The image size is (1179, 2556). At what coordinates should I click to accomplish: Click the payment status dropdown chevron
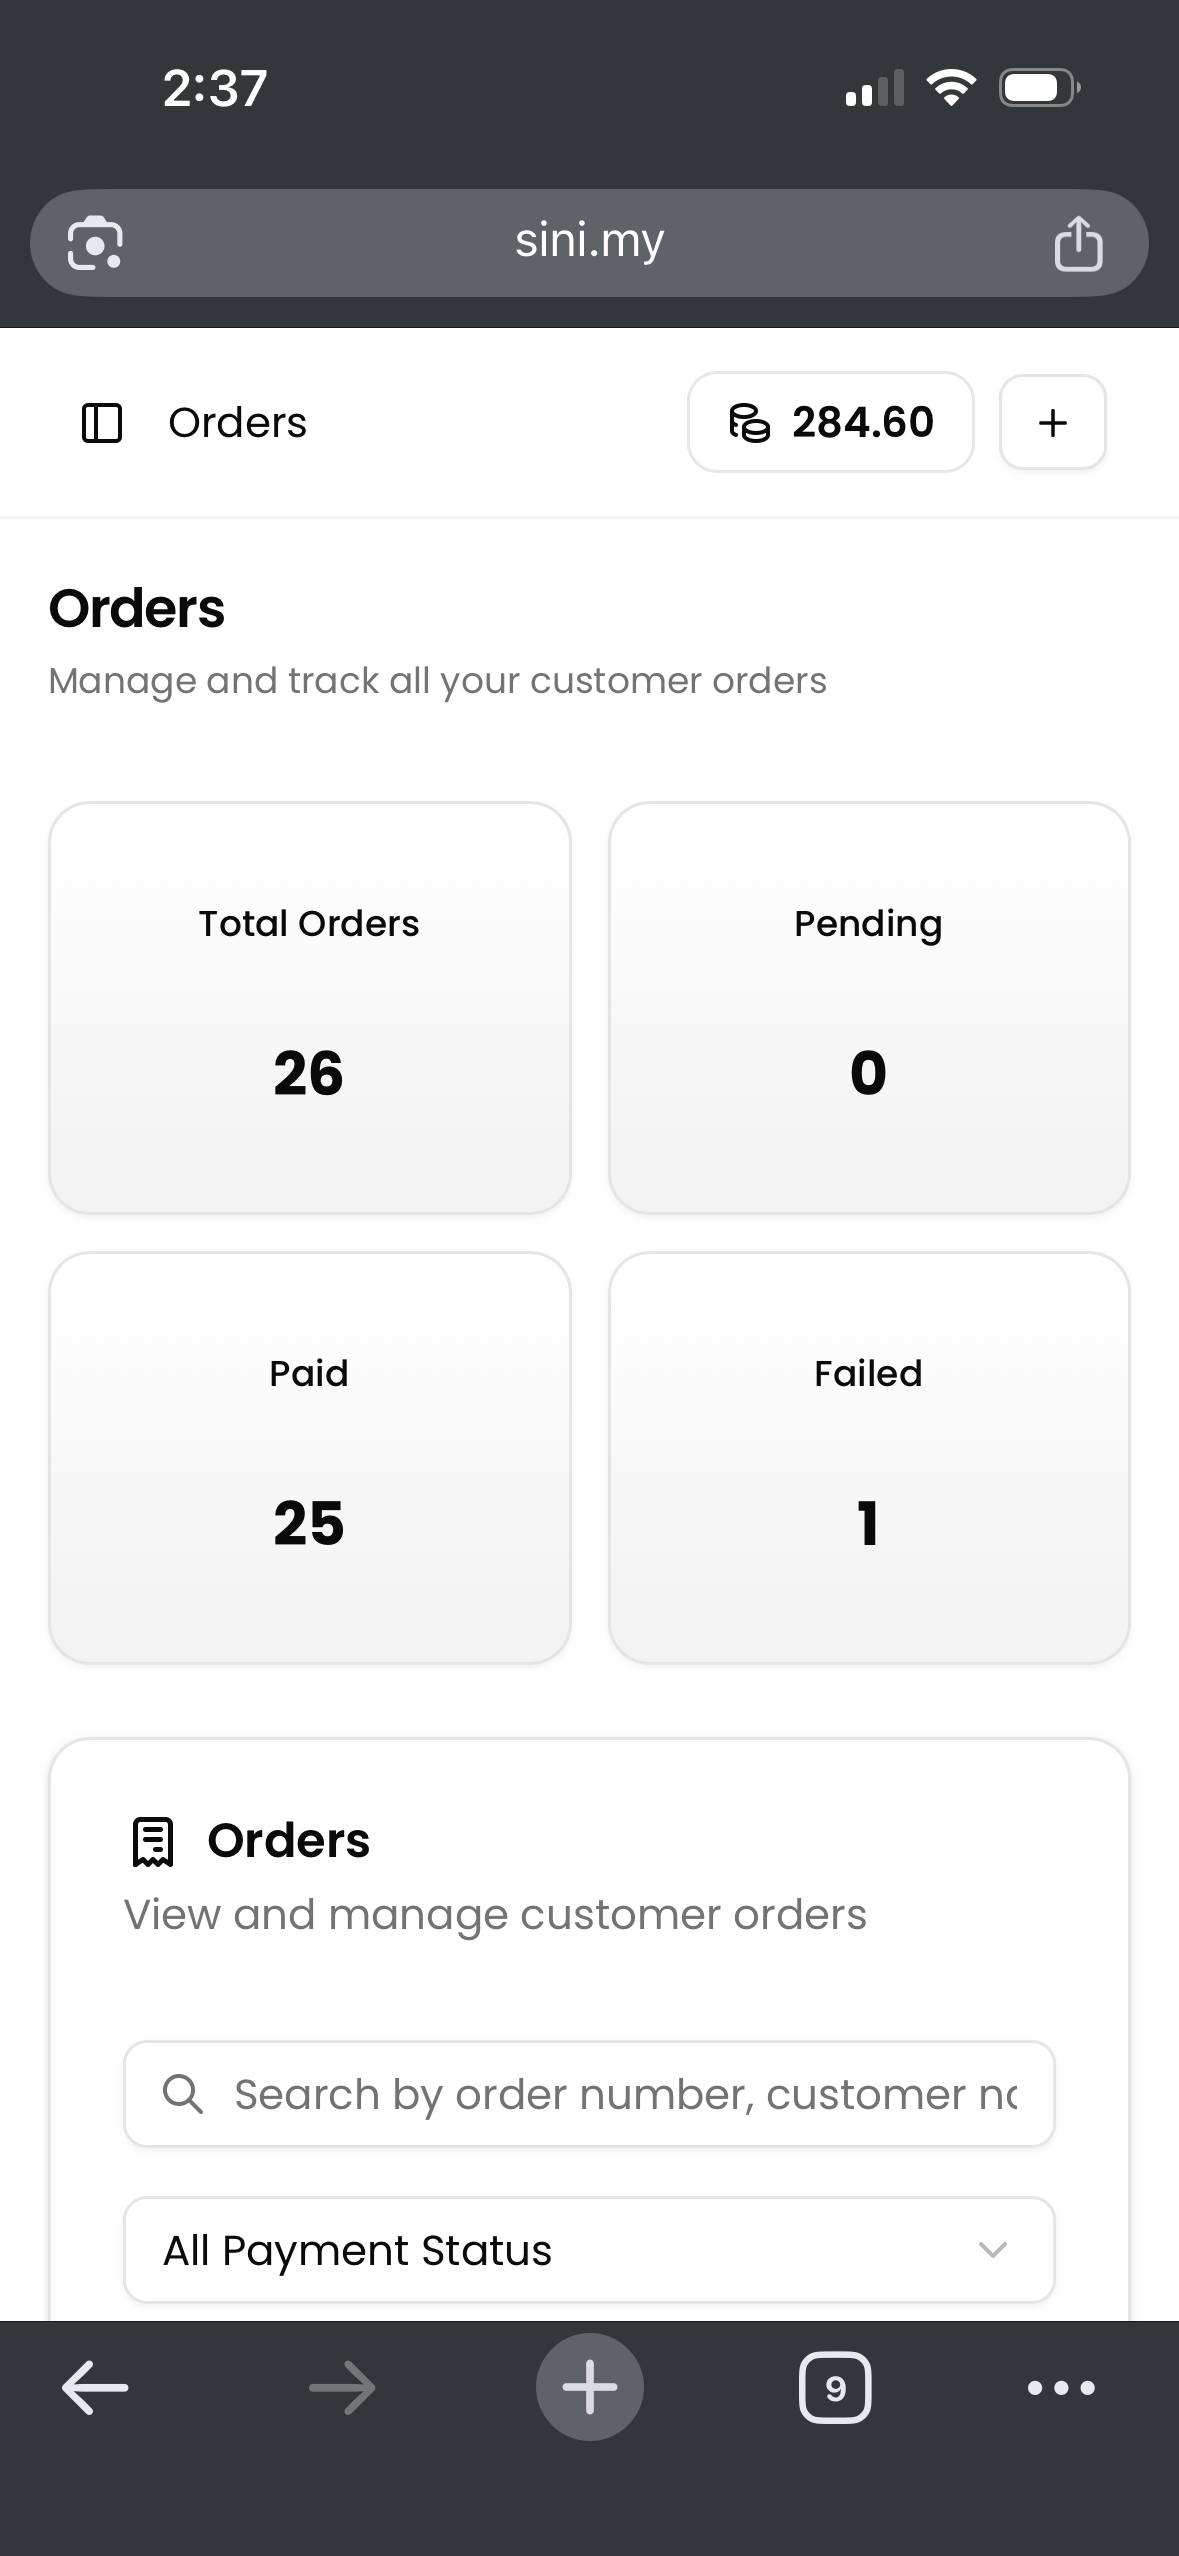pyautogui.click(x=992, y=2250)
